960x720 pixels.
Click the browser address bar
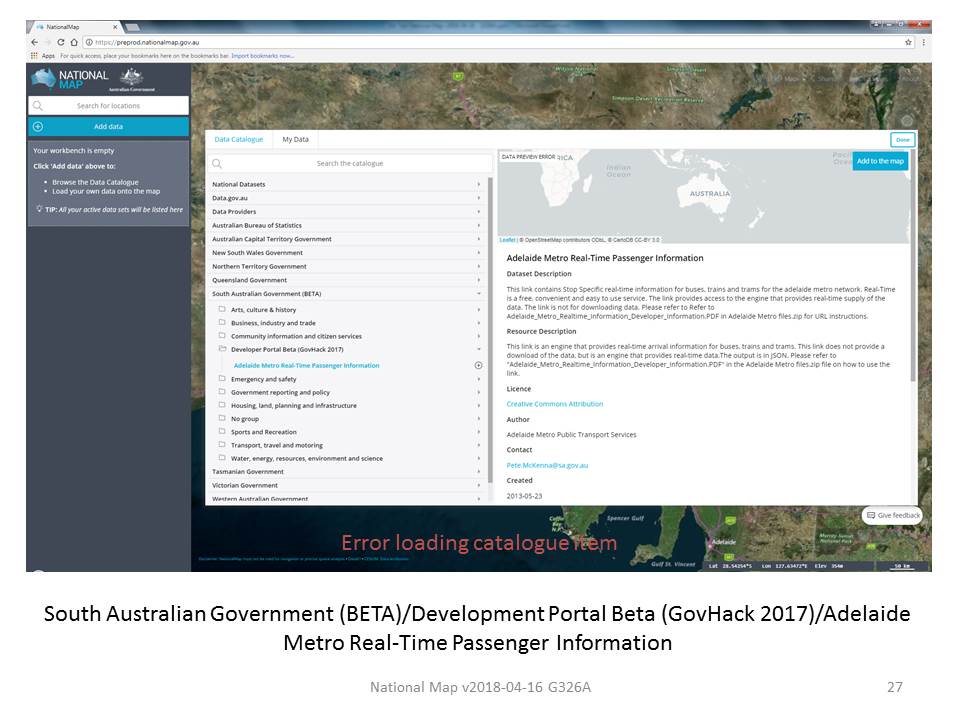point(496,42)
